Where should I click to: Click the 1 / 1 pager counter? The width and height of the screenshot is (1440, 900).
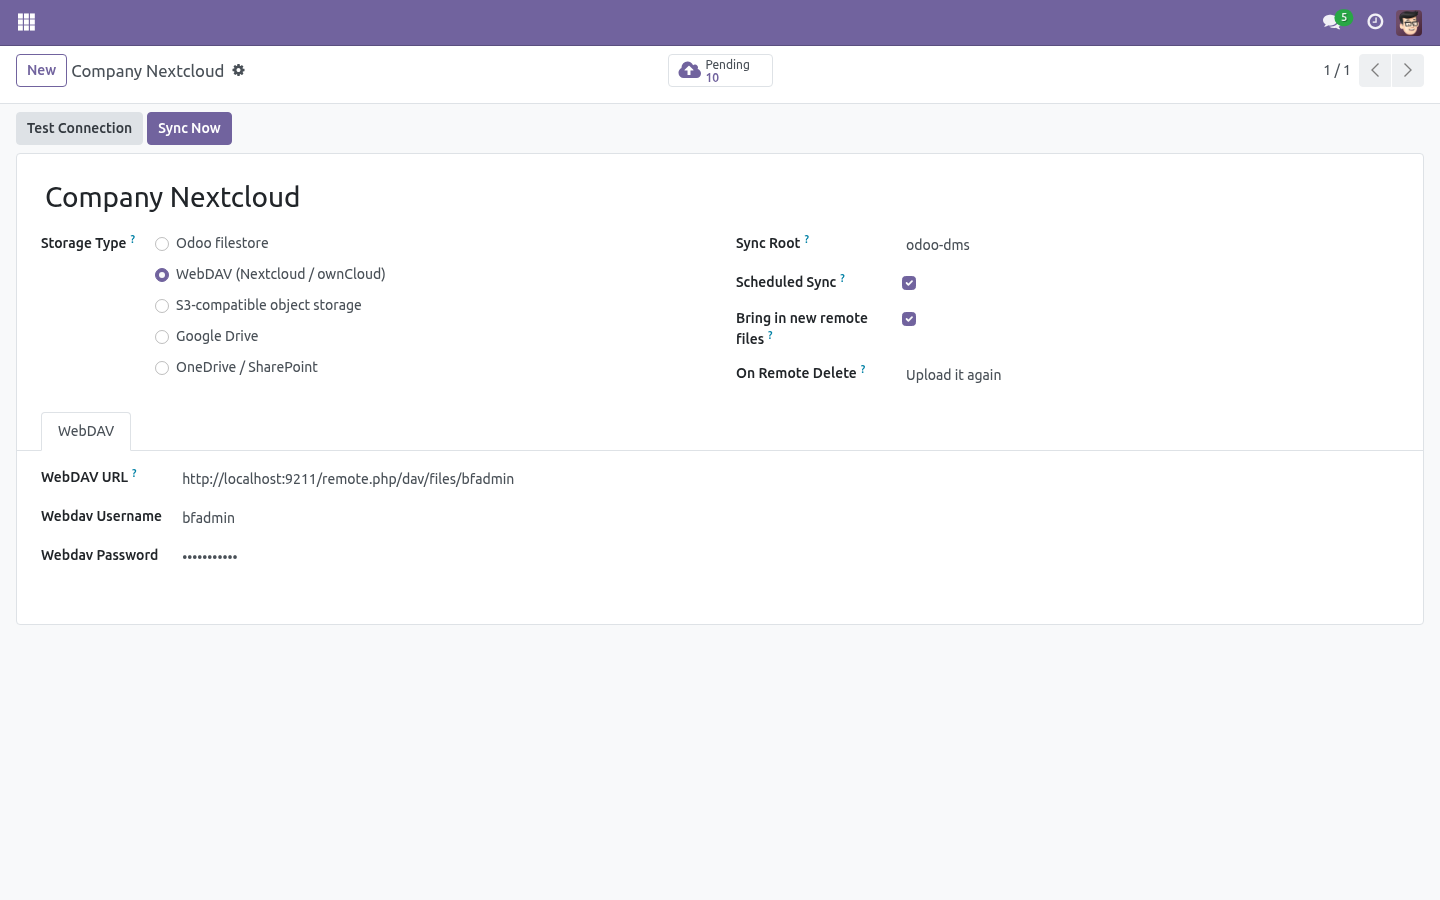coord(1337,70)
